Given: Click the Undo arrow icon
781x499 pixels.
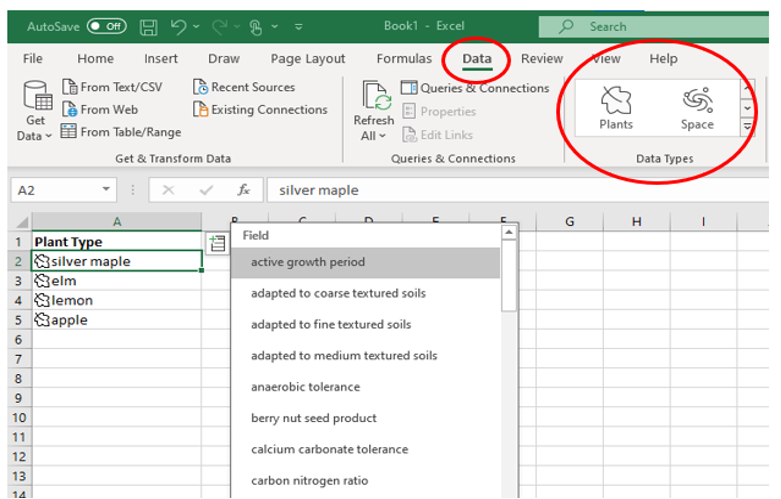Looking at the screenshot, I should tap(178, 26).
